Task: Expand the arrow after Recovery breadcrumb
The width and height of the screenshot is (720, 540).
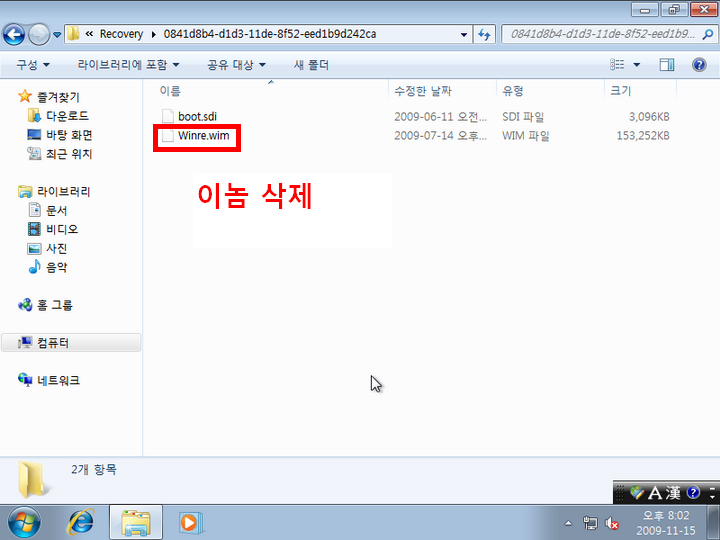Action: [153, 34]
